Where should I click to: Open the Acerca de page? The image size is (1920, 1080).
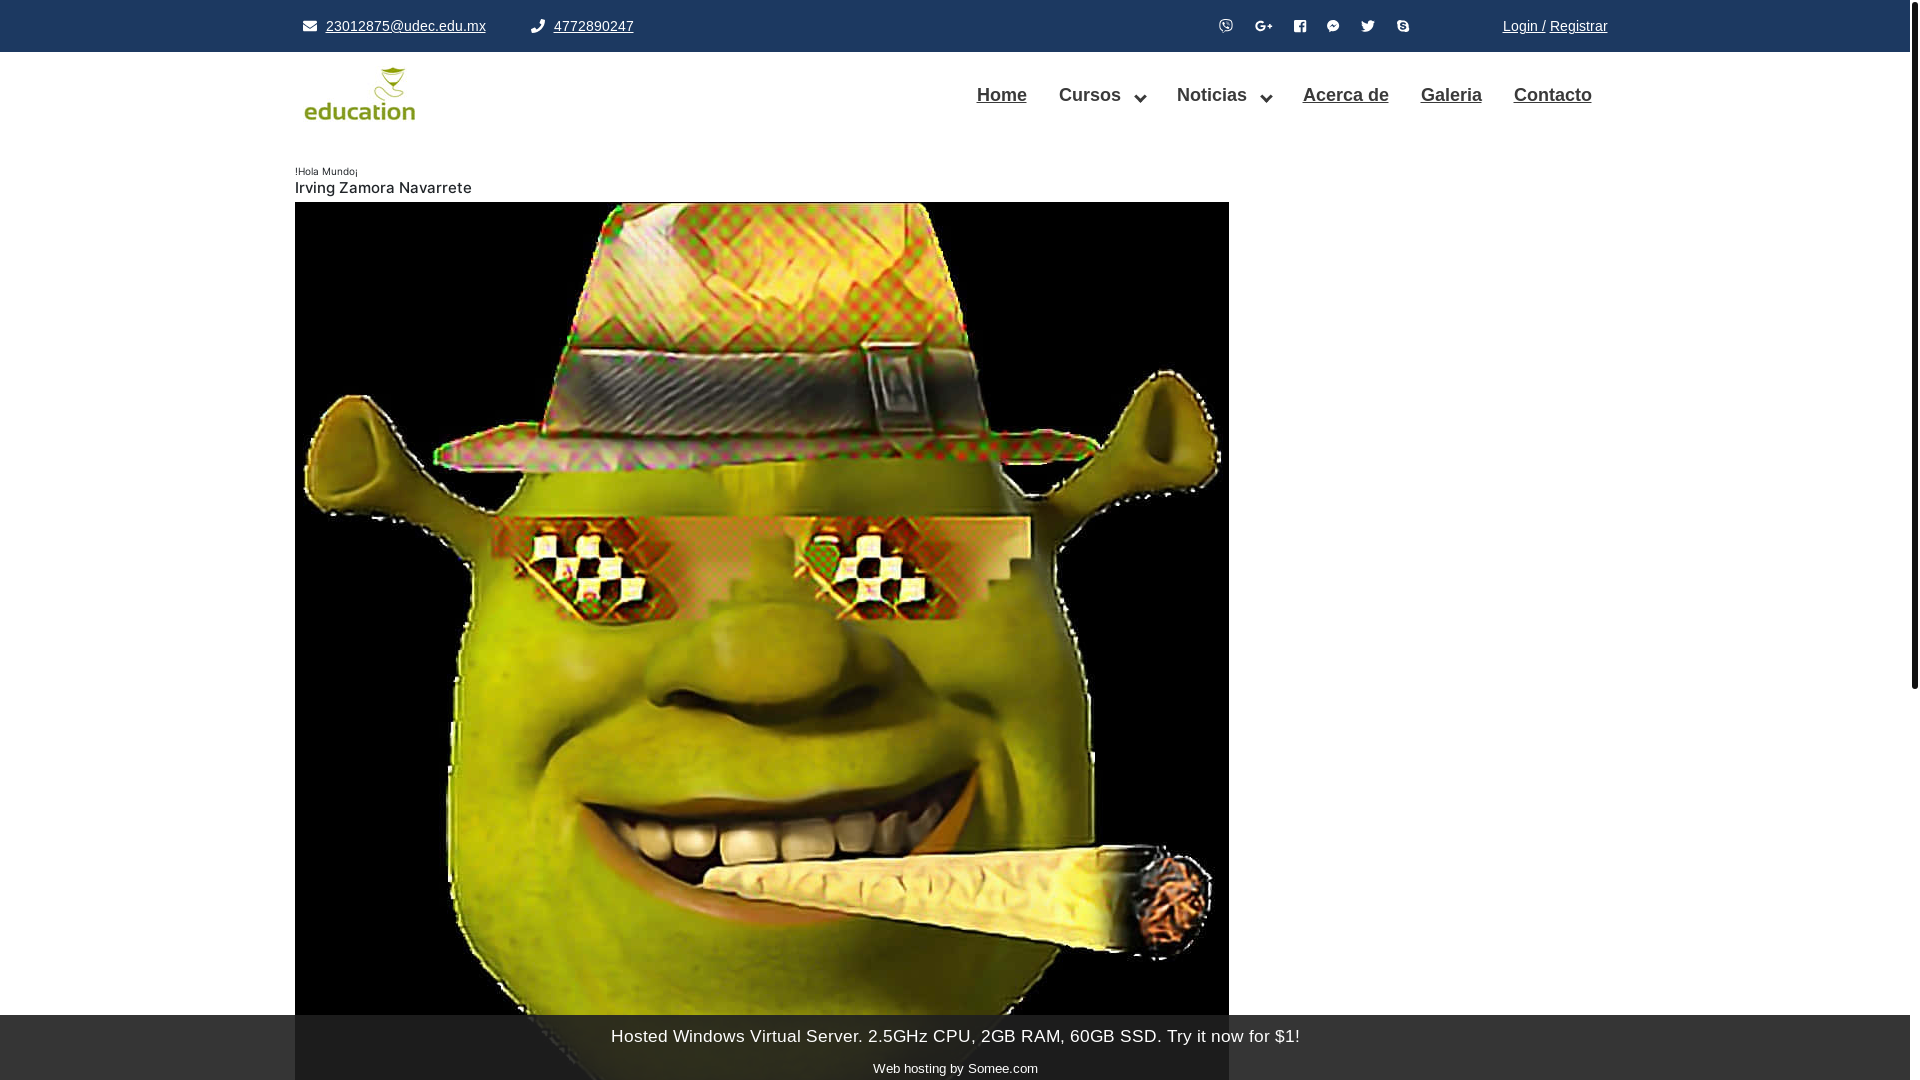(x=1346, y=95)
